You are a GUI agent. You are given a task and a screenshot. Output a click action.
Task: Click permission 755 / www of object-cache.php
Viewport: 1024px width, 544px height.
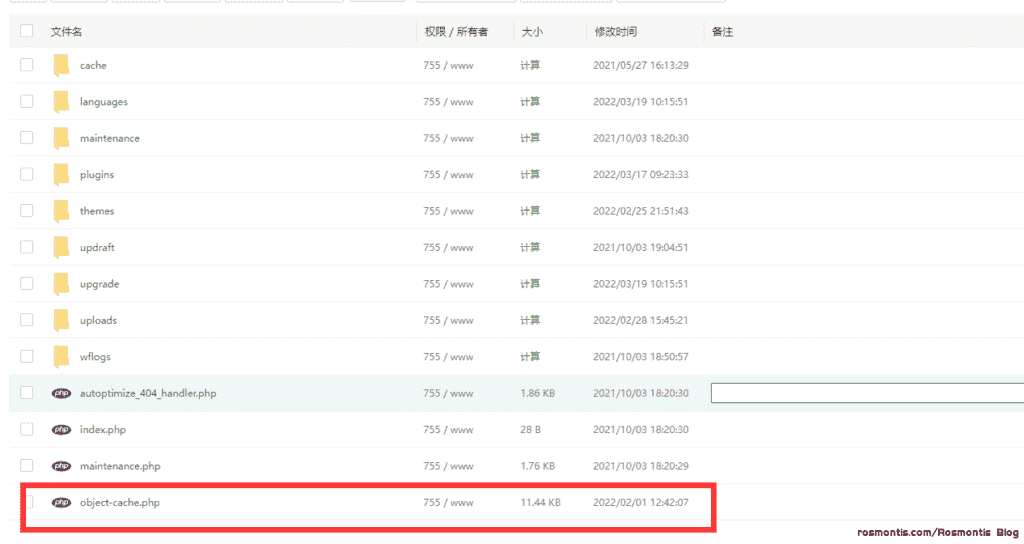click(x=448, y=502)
